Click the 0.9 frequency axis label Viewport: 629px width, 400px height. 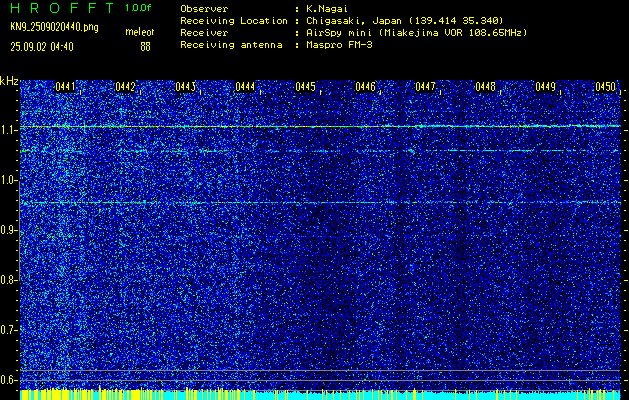point(7,230)
